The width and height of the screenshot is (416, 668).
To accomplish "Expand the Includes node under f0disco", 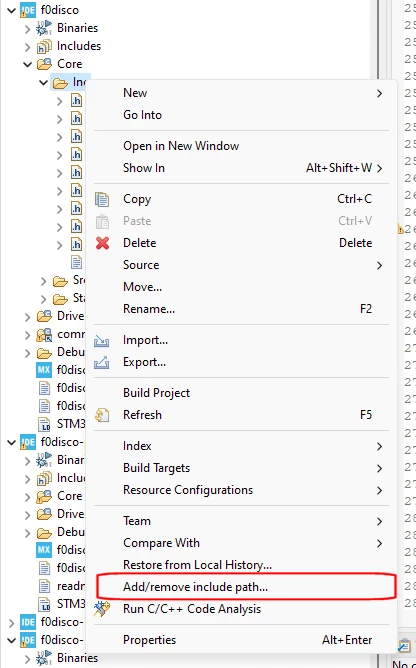I will pos(28,46).
